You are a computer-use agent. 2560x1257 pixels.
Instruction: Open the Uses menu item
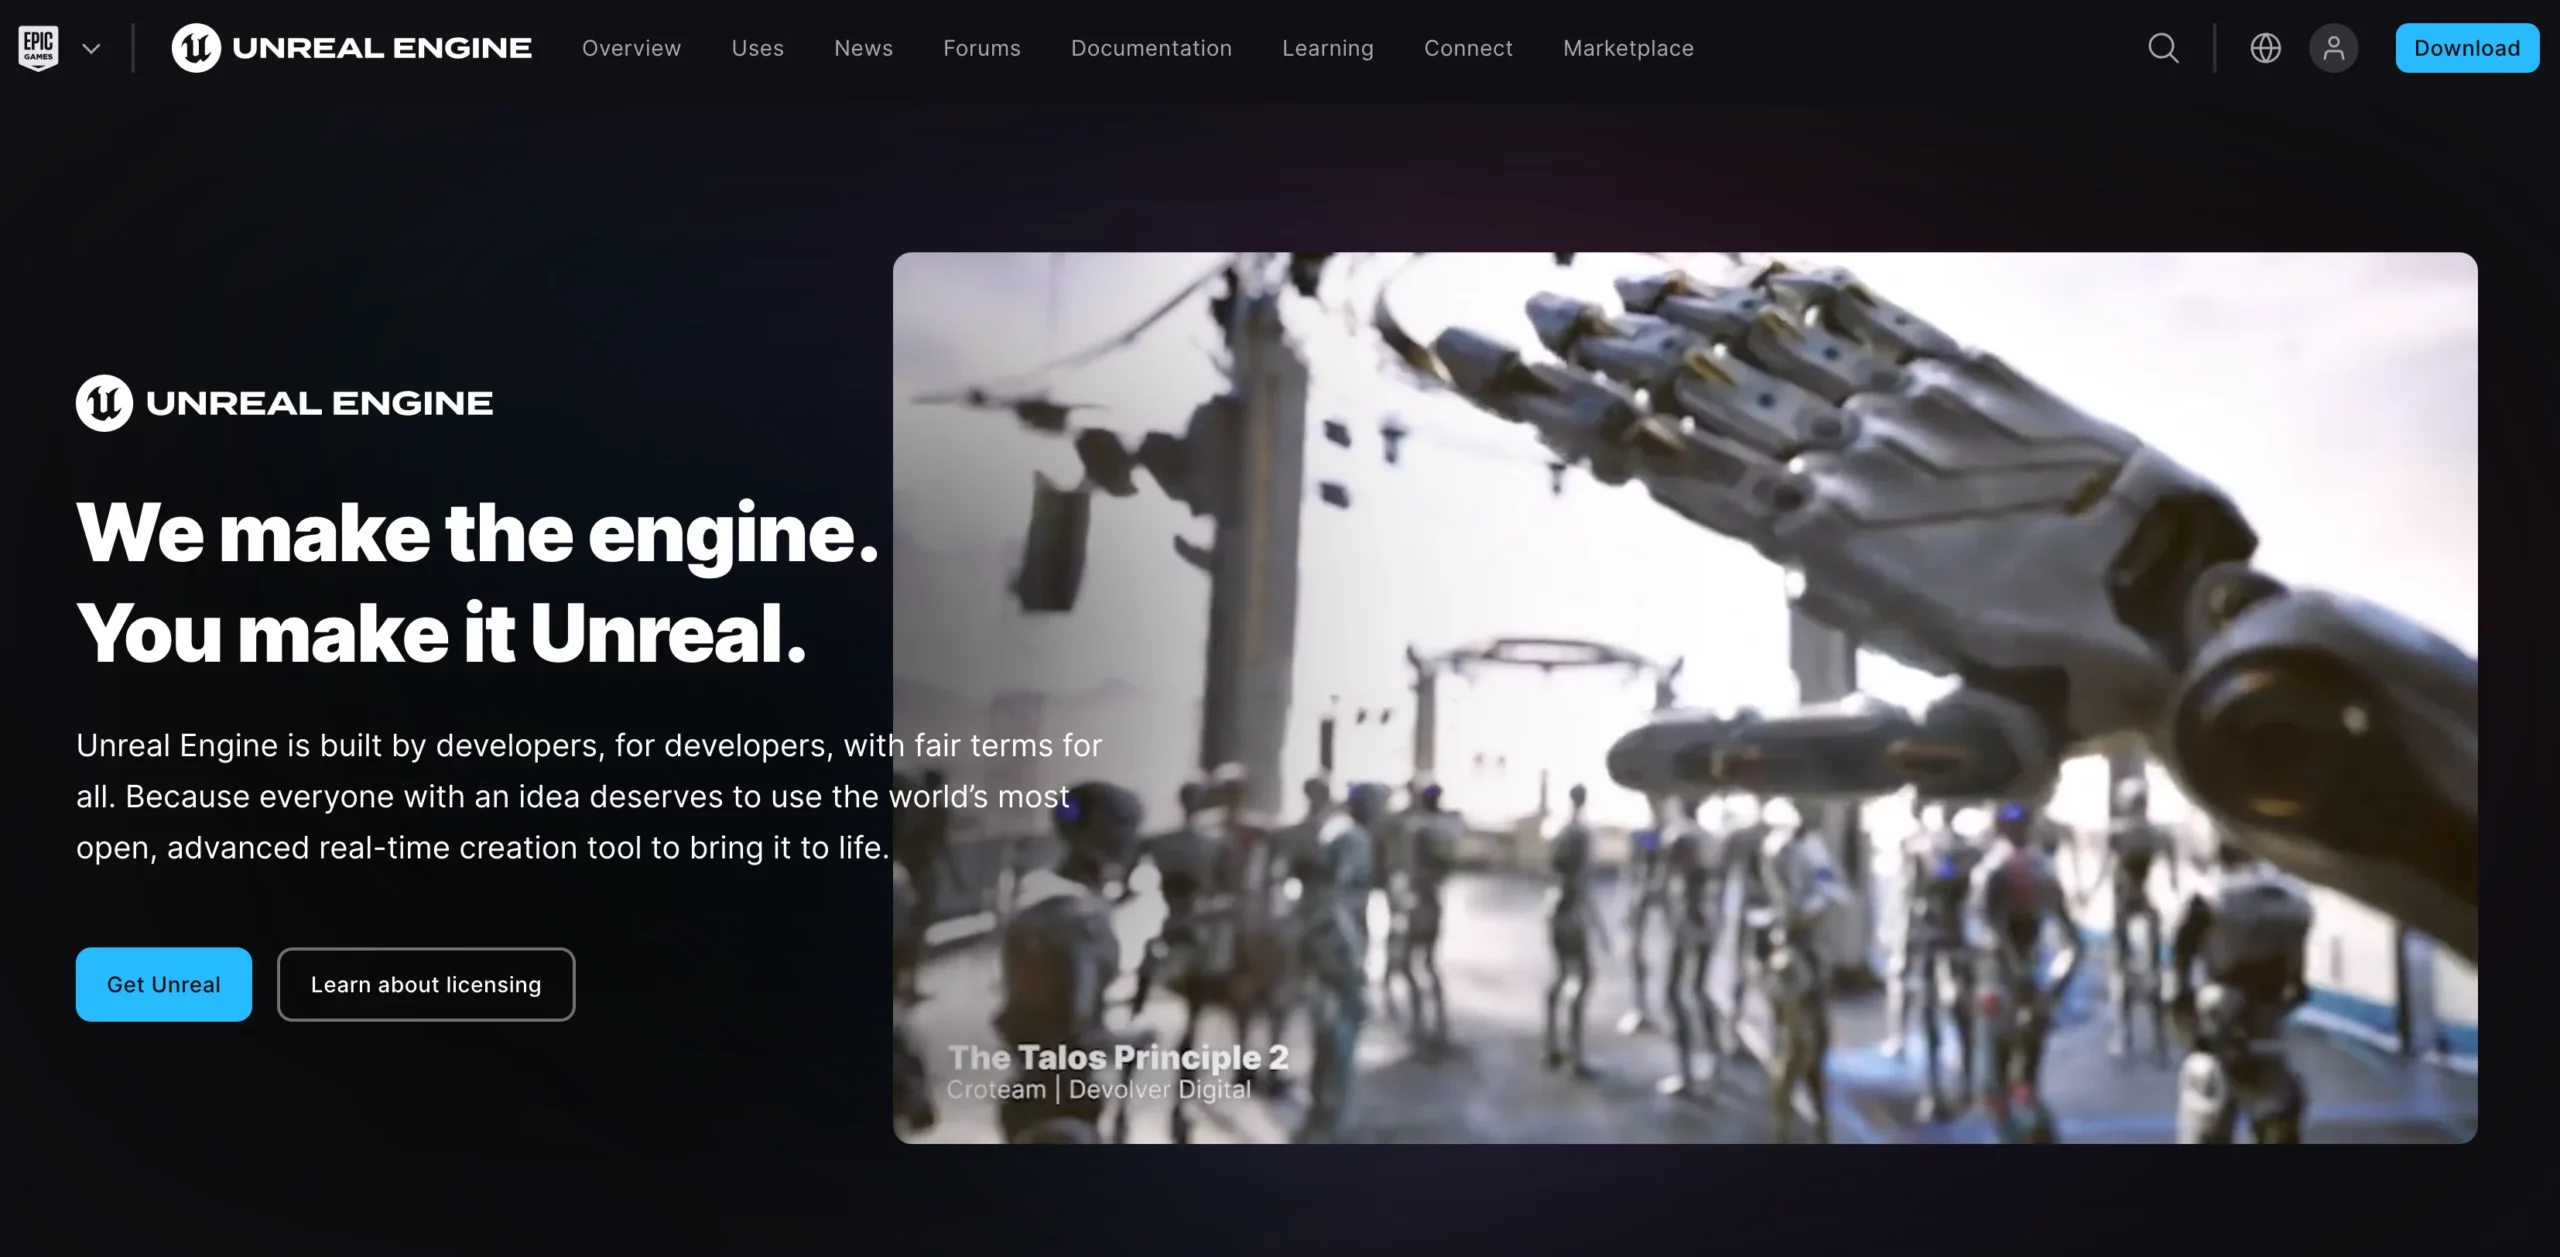coord(757,48)
